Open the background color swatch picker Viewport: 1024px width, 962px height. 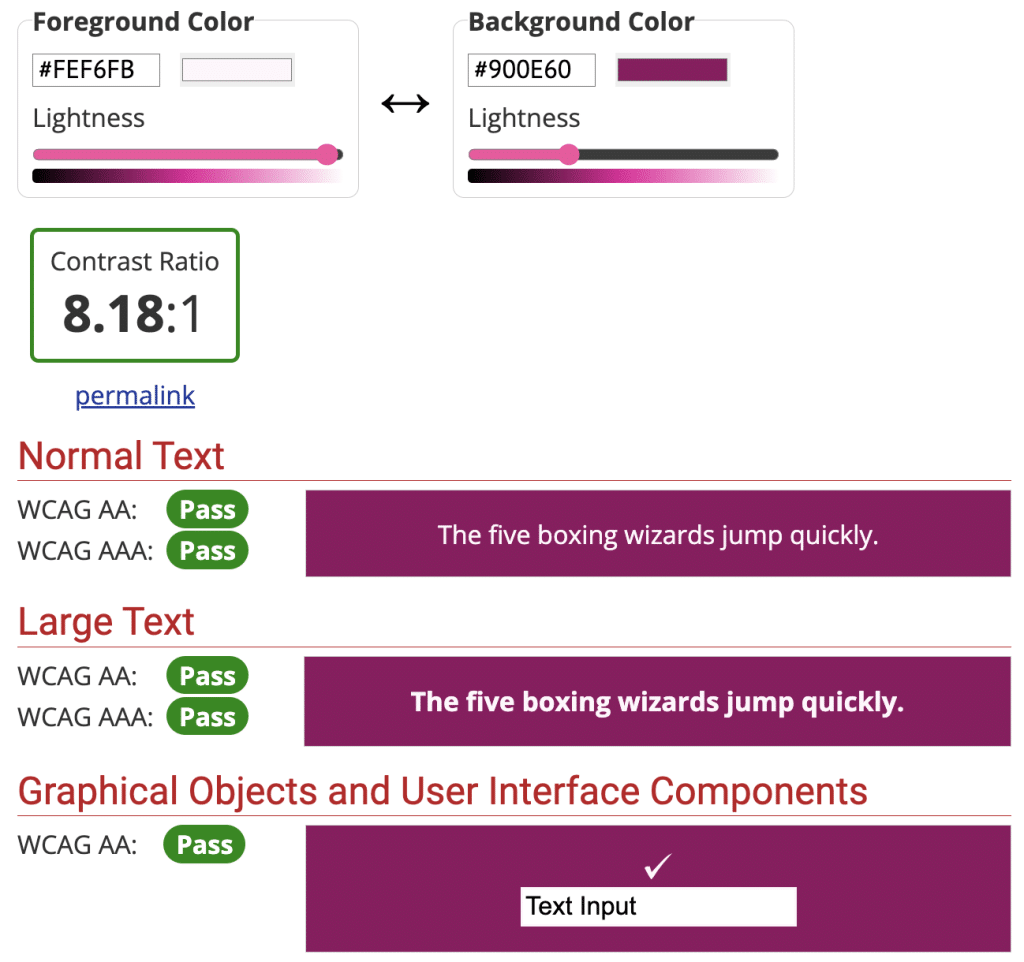(672, 70)
